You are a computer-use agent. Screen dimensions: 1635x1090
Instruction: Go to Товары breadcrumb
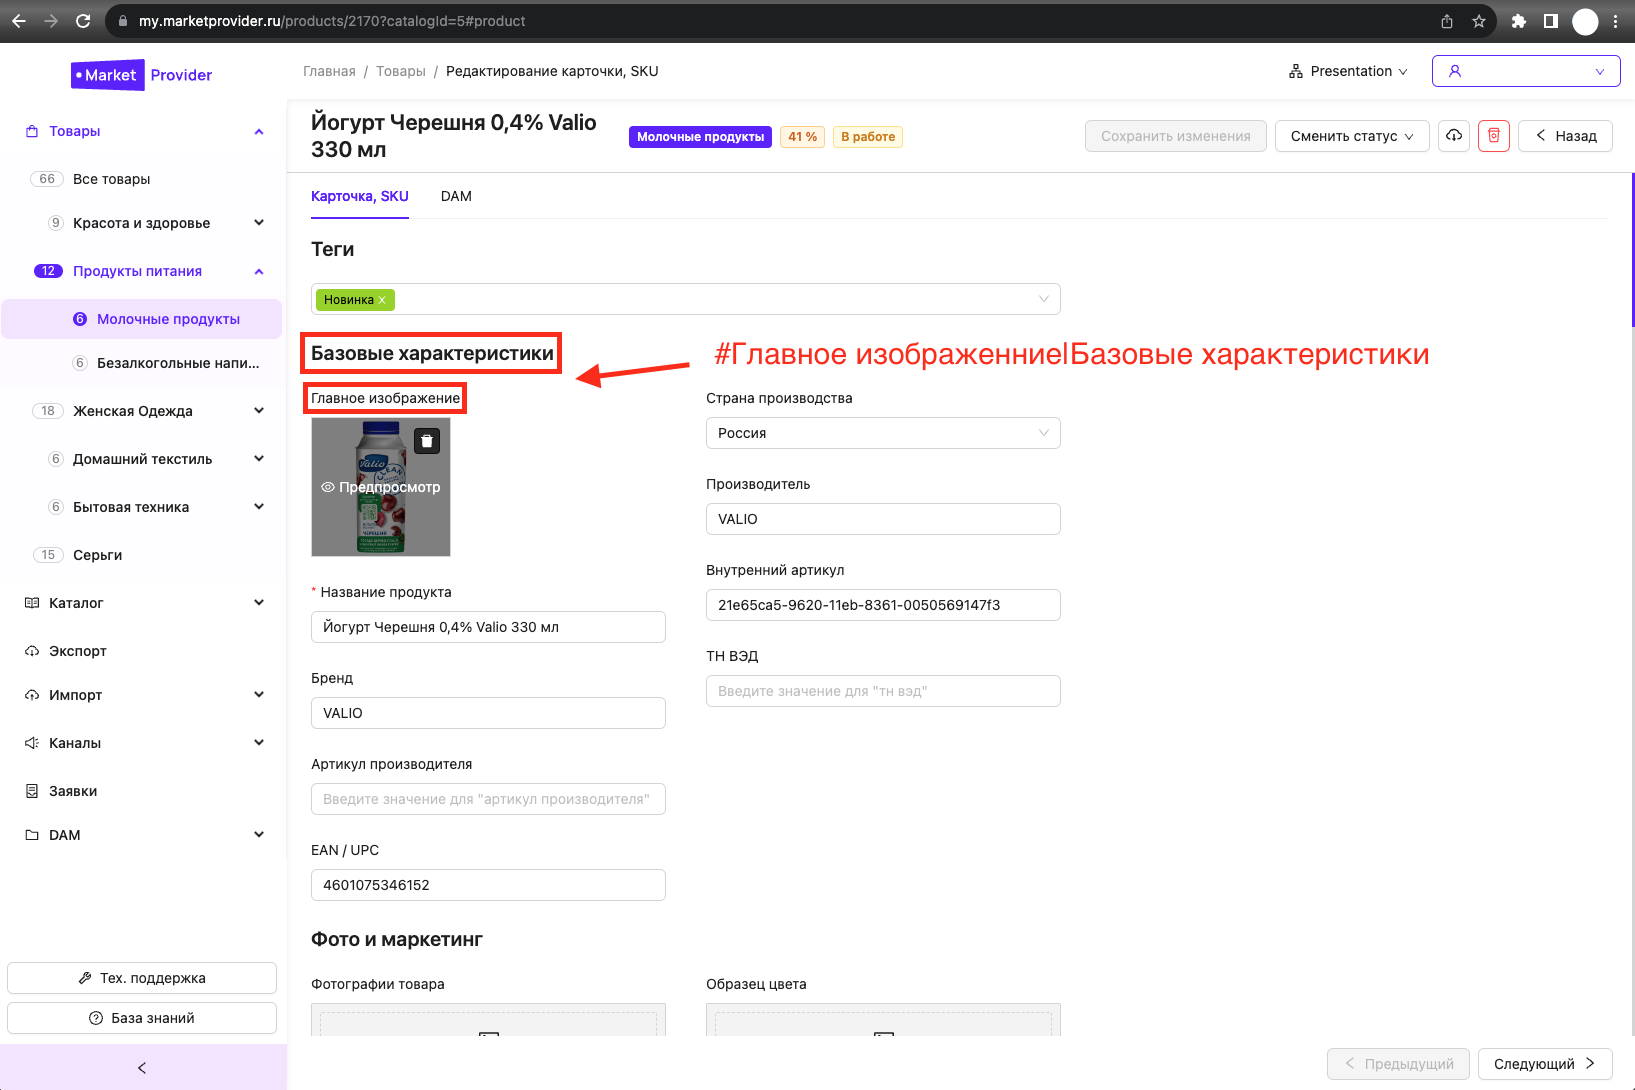[x=401, y=71]
